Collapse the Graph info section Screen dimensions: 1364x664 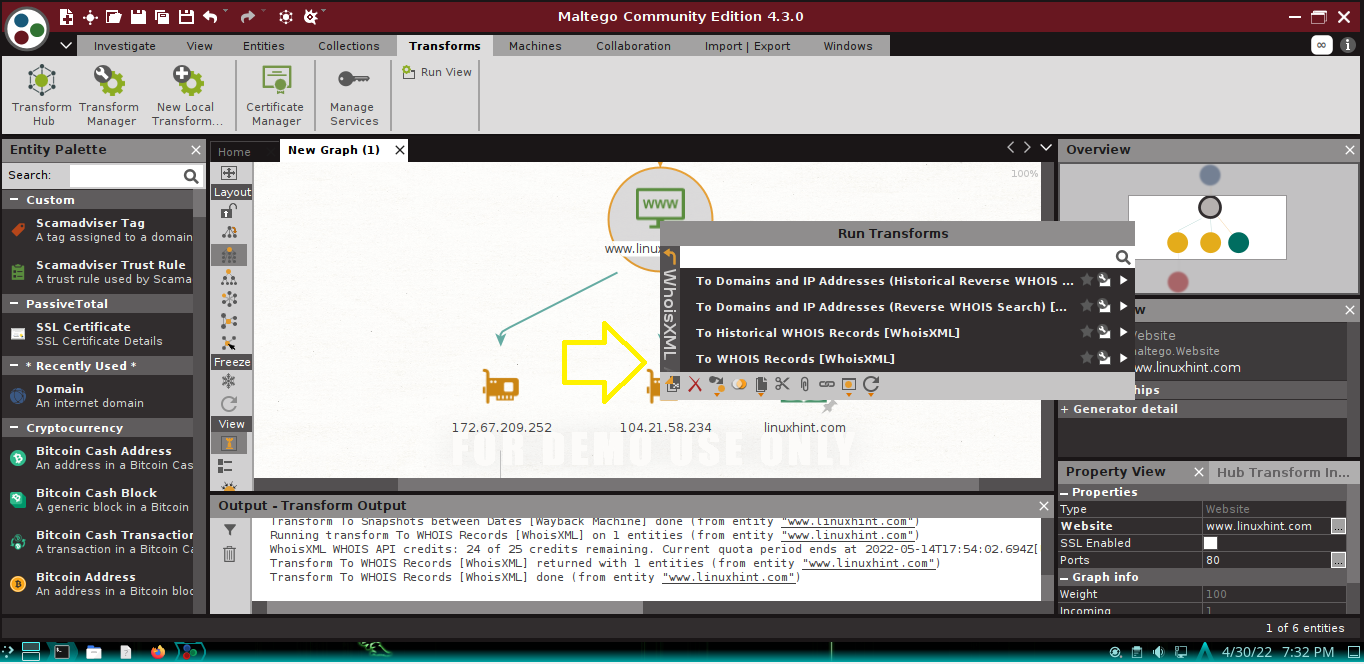tap(1065, 577)
